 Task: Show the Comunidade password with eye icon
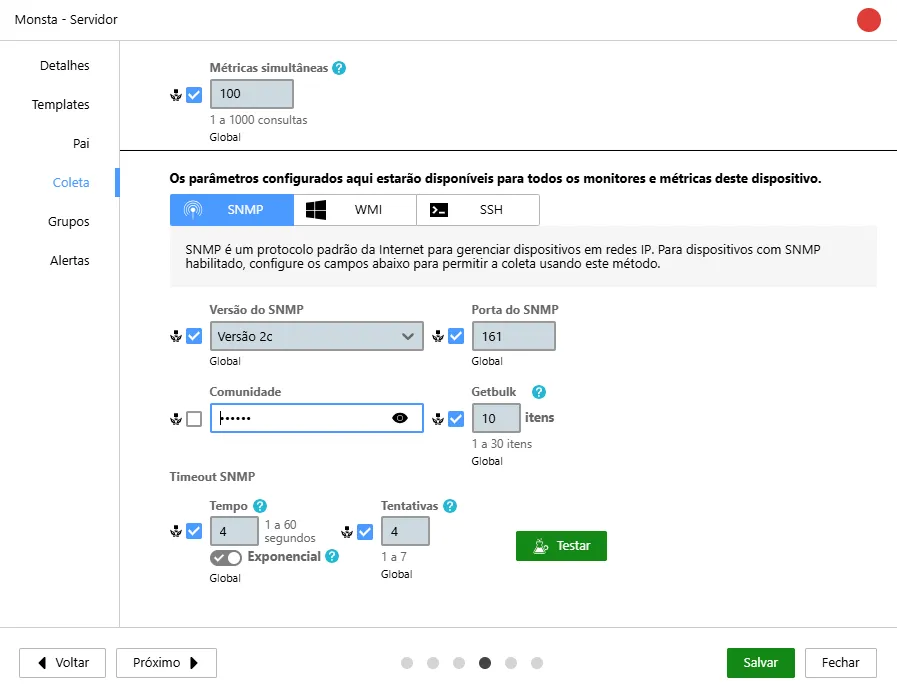400,418
